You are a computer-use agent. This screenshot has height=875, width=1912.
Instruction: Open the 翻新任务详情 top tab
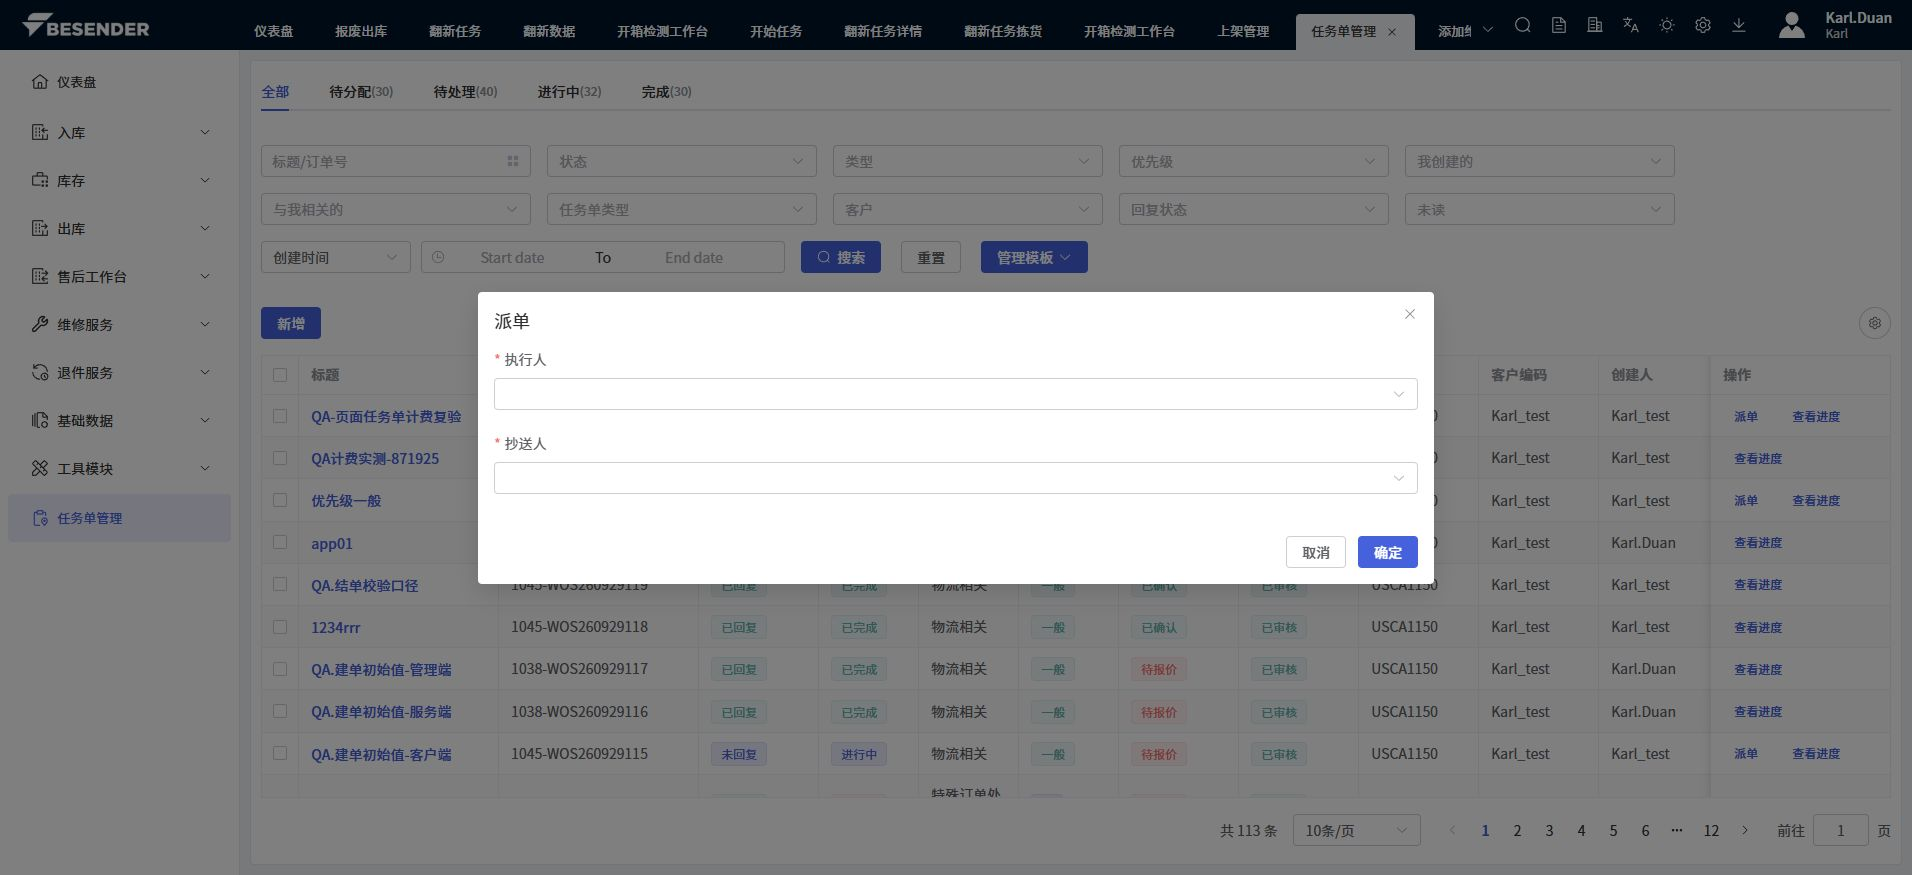[883, 31]
